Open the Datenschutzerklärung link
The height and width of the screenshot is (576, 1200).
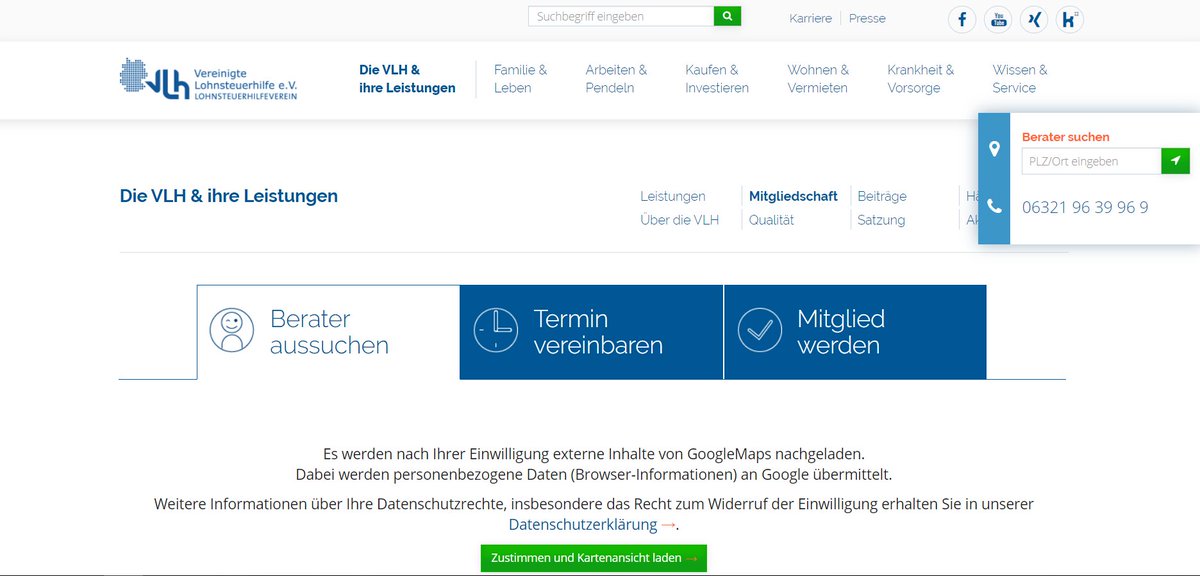[583, 524]
